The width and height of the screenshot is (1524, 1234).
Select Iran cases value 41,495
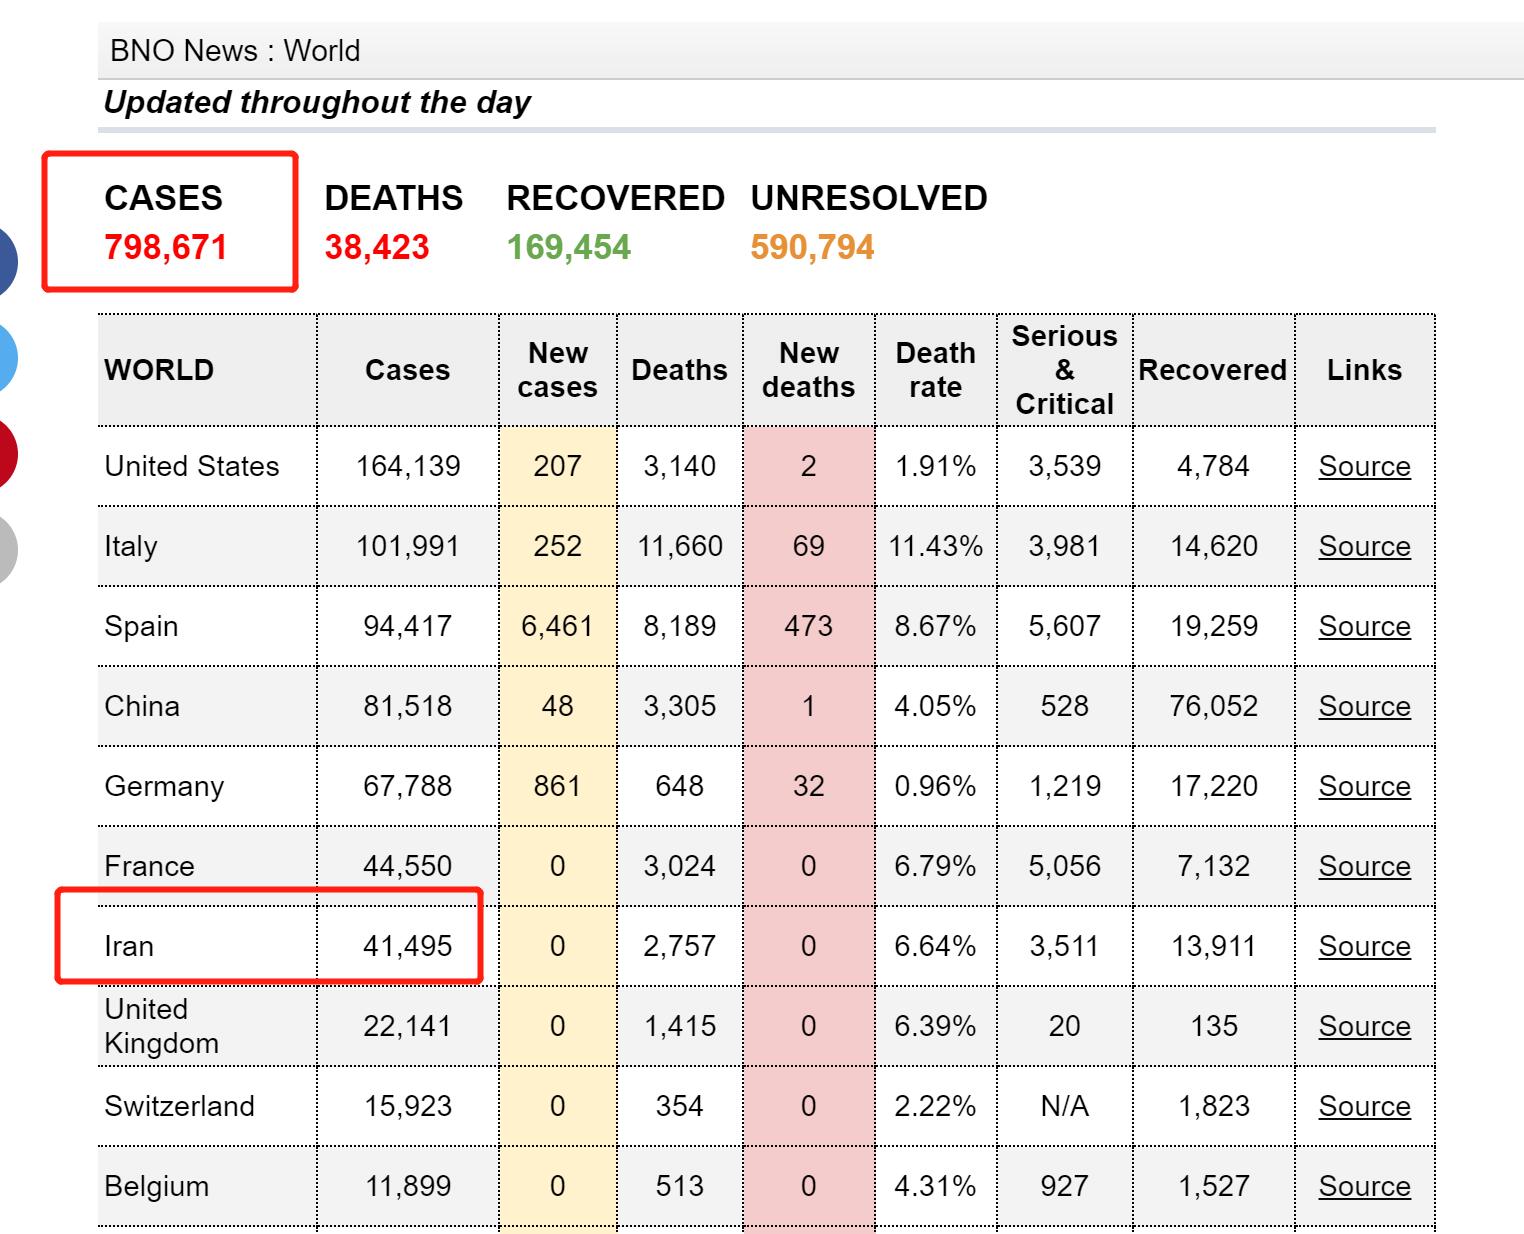pos(408,946)
